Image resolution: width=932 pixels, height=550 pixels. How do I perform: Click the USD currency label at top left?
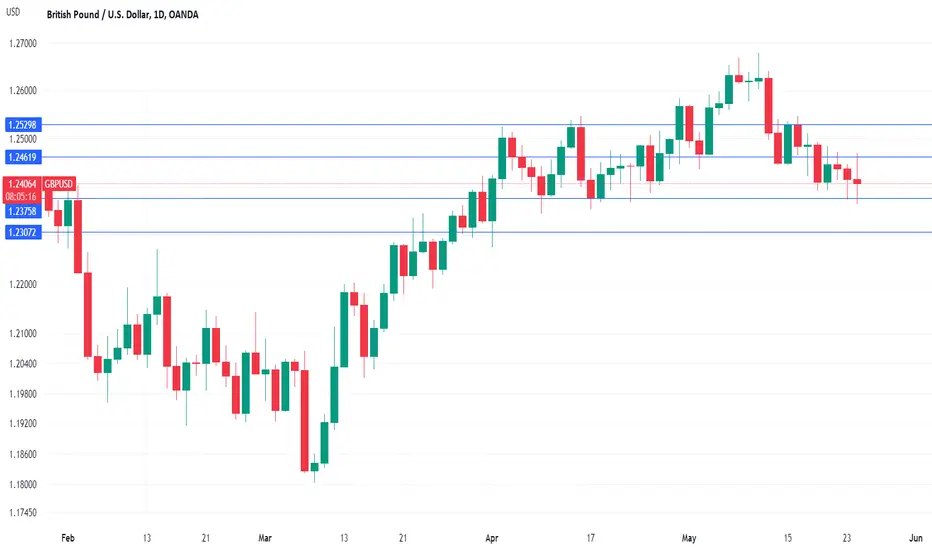point(13,12)
